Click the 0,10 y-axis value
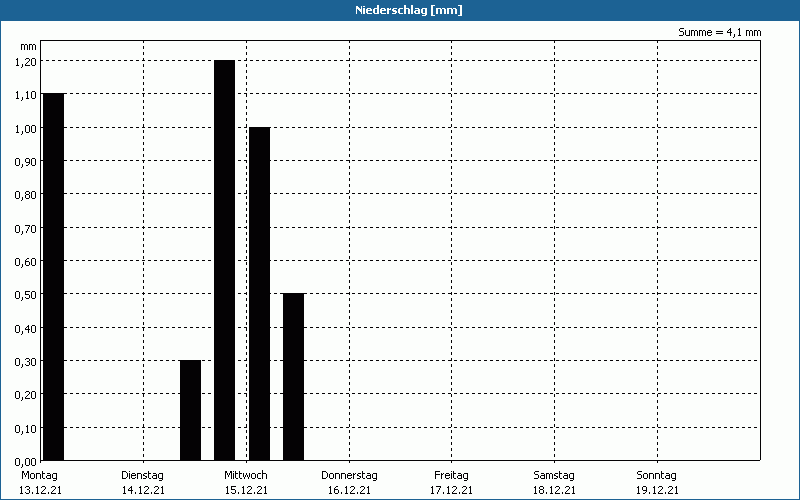Screen dimensions: 800x500 tap(25, 428)
